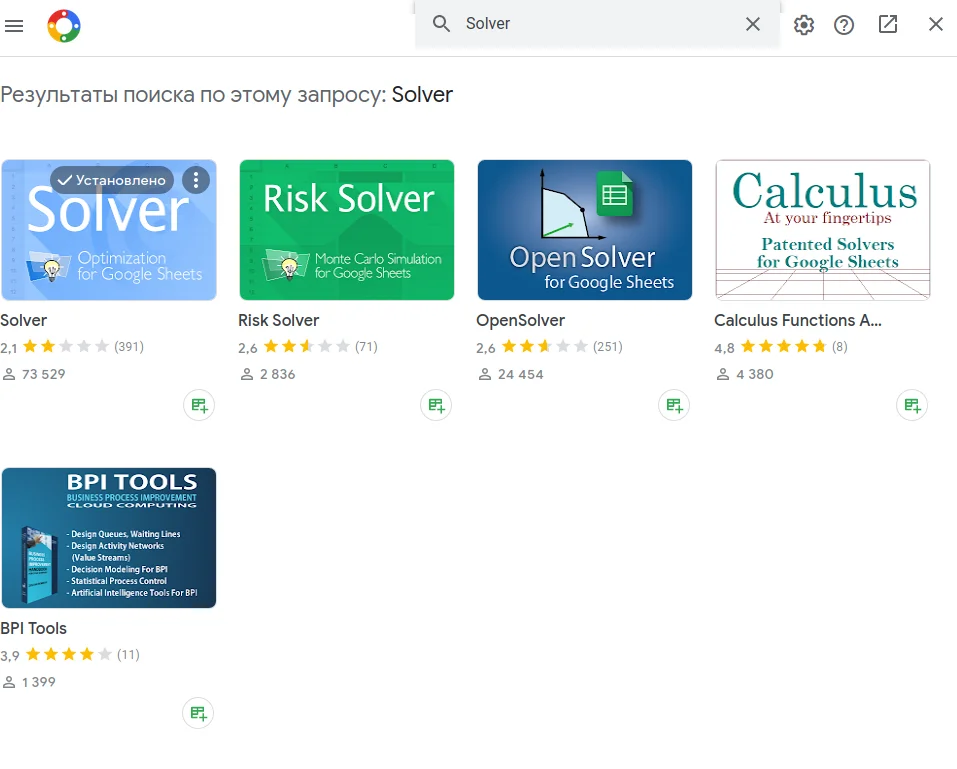Click the 2 836 users count

(x=277, y=374)
